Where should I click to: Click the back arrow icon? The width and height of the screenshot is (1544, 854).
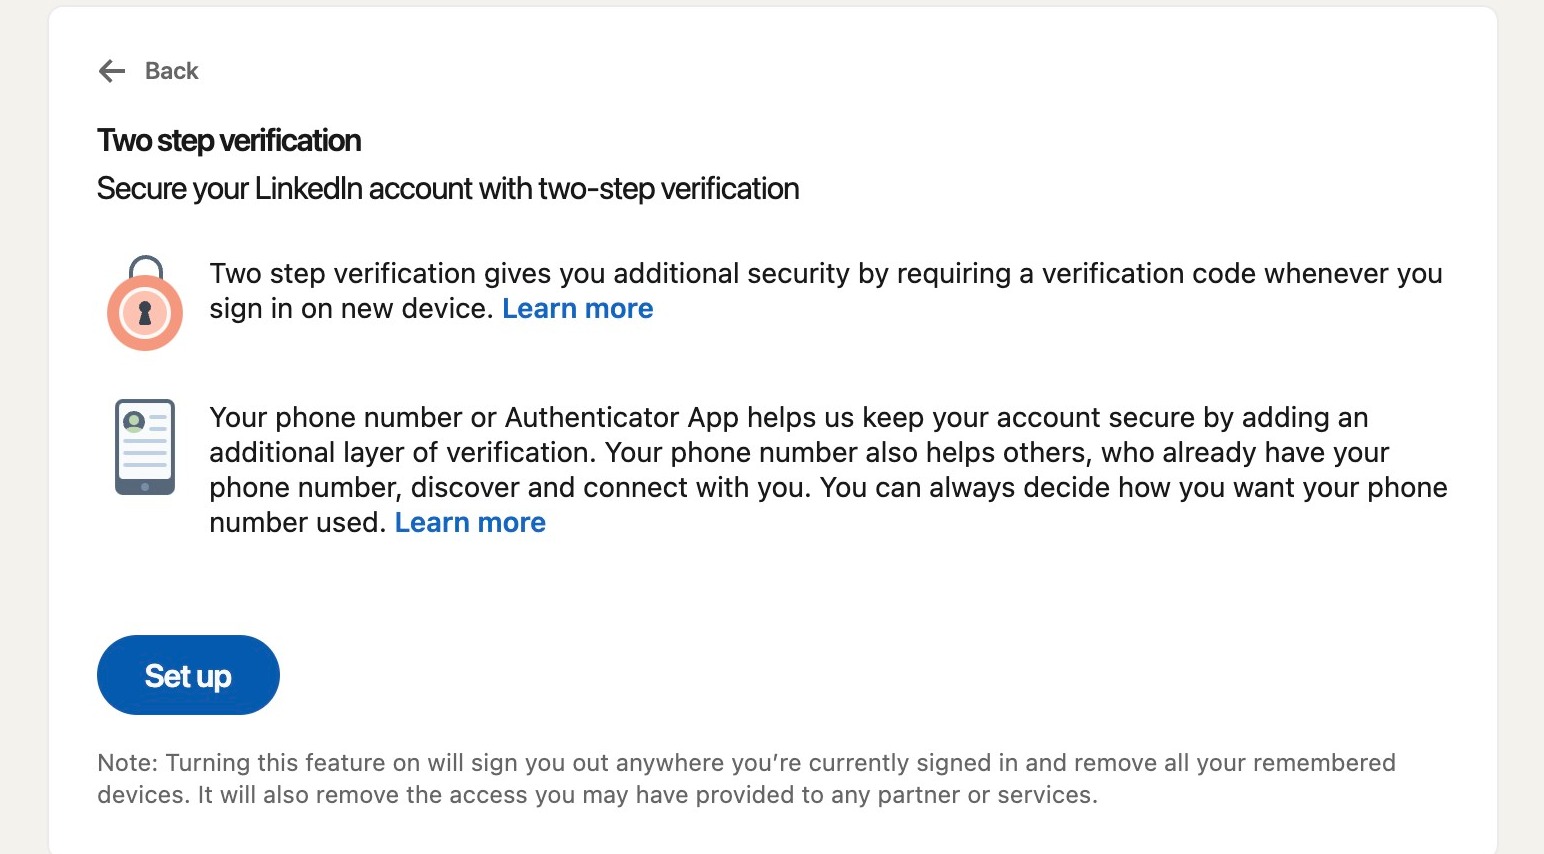click(x=112, y=71)
